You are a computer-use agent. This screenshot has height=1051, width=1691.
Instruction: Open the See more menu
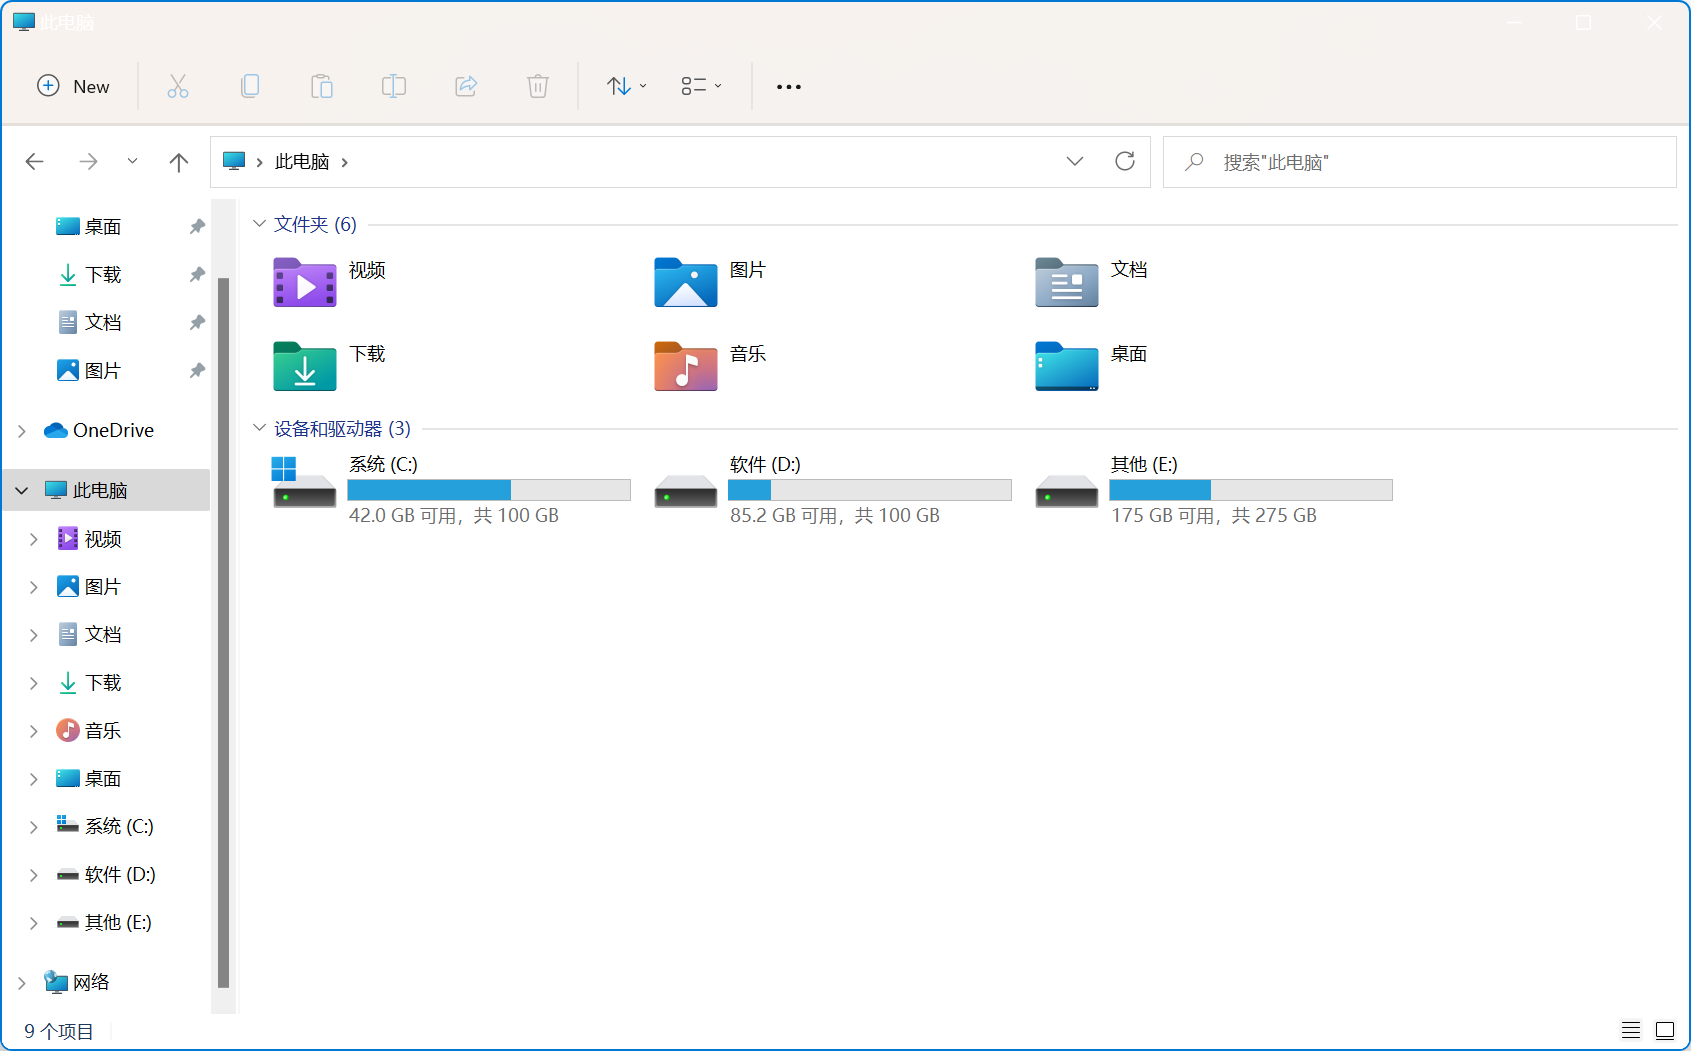788,86
